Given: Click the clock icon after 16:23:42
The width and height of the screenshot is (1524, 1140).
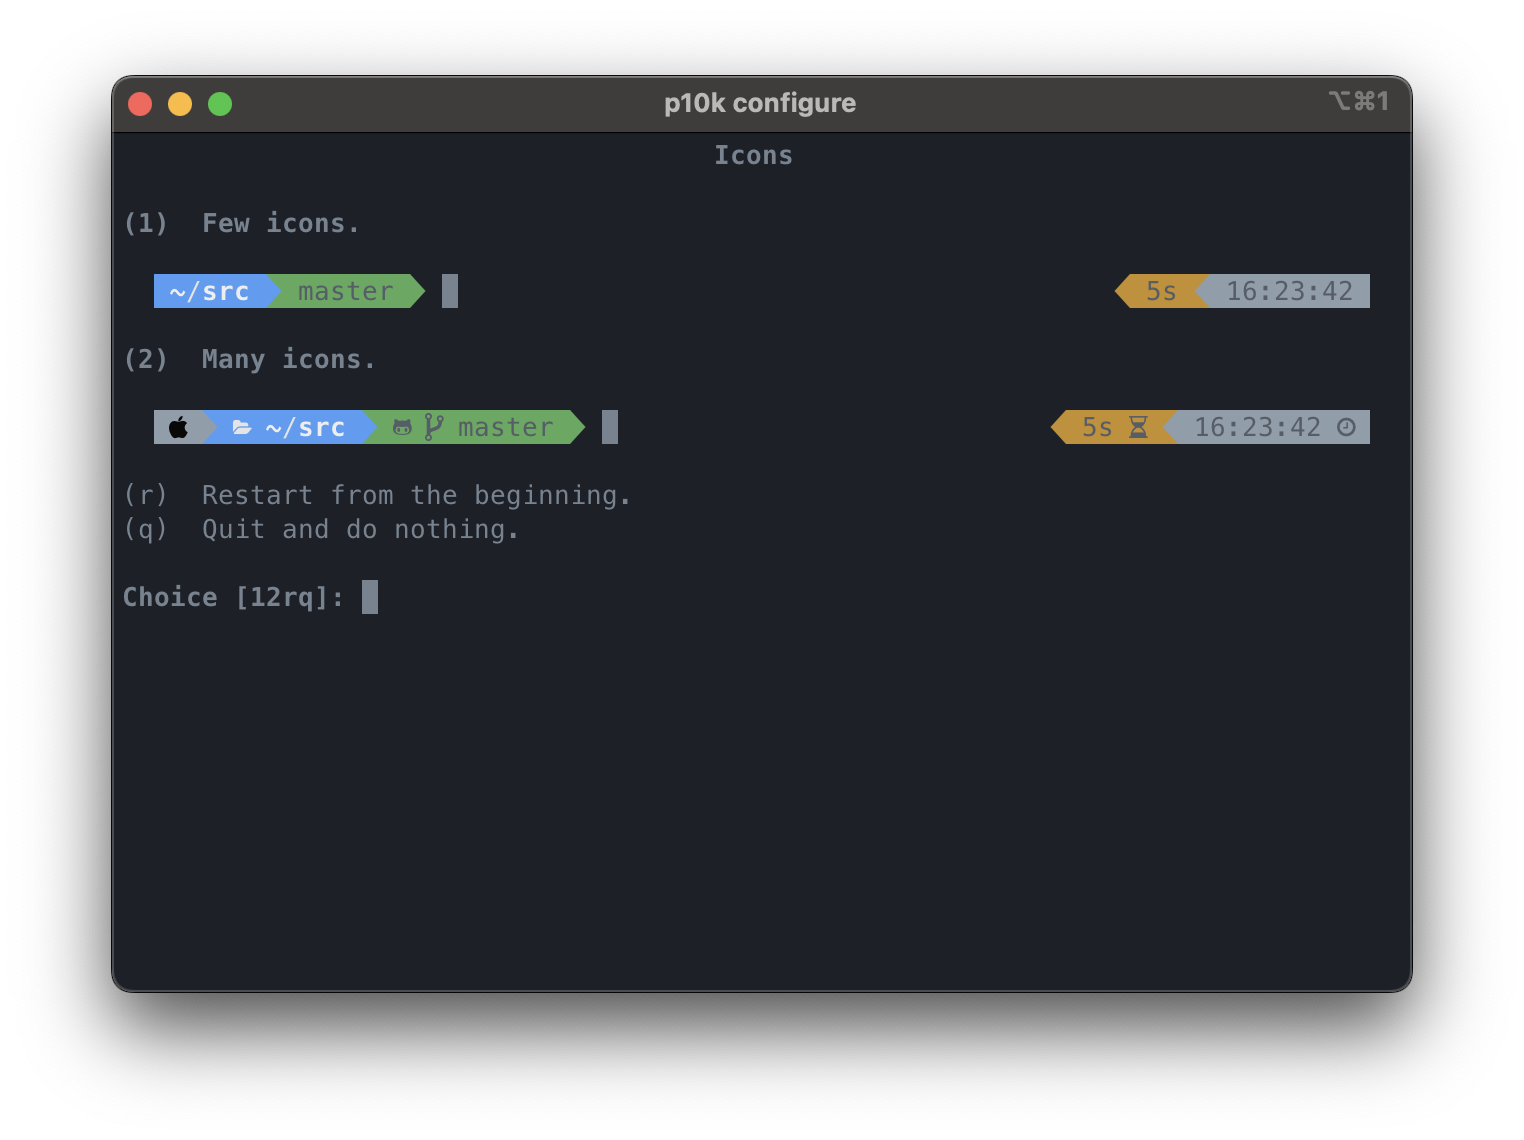Looking at the screenshot, I should point(1346,427).
